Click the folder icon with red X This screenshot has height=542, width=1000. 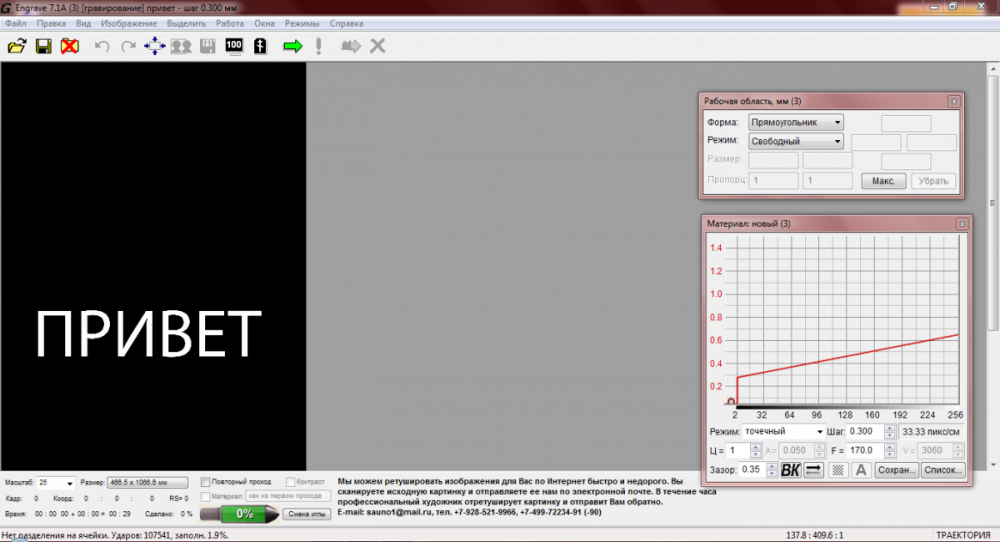69,46
